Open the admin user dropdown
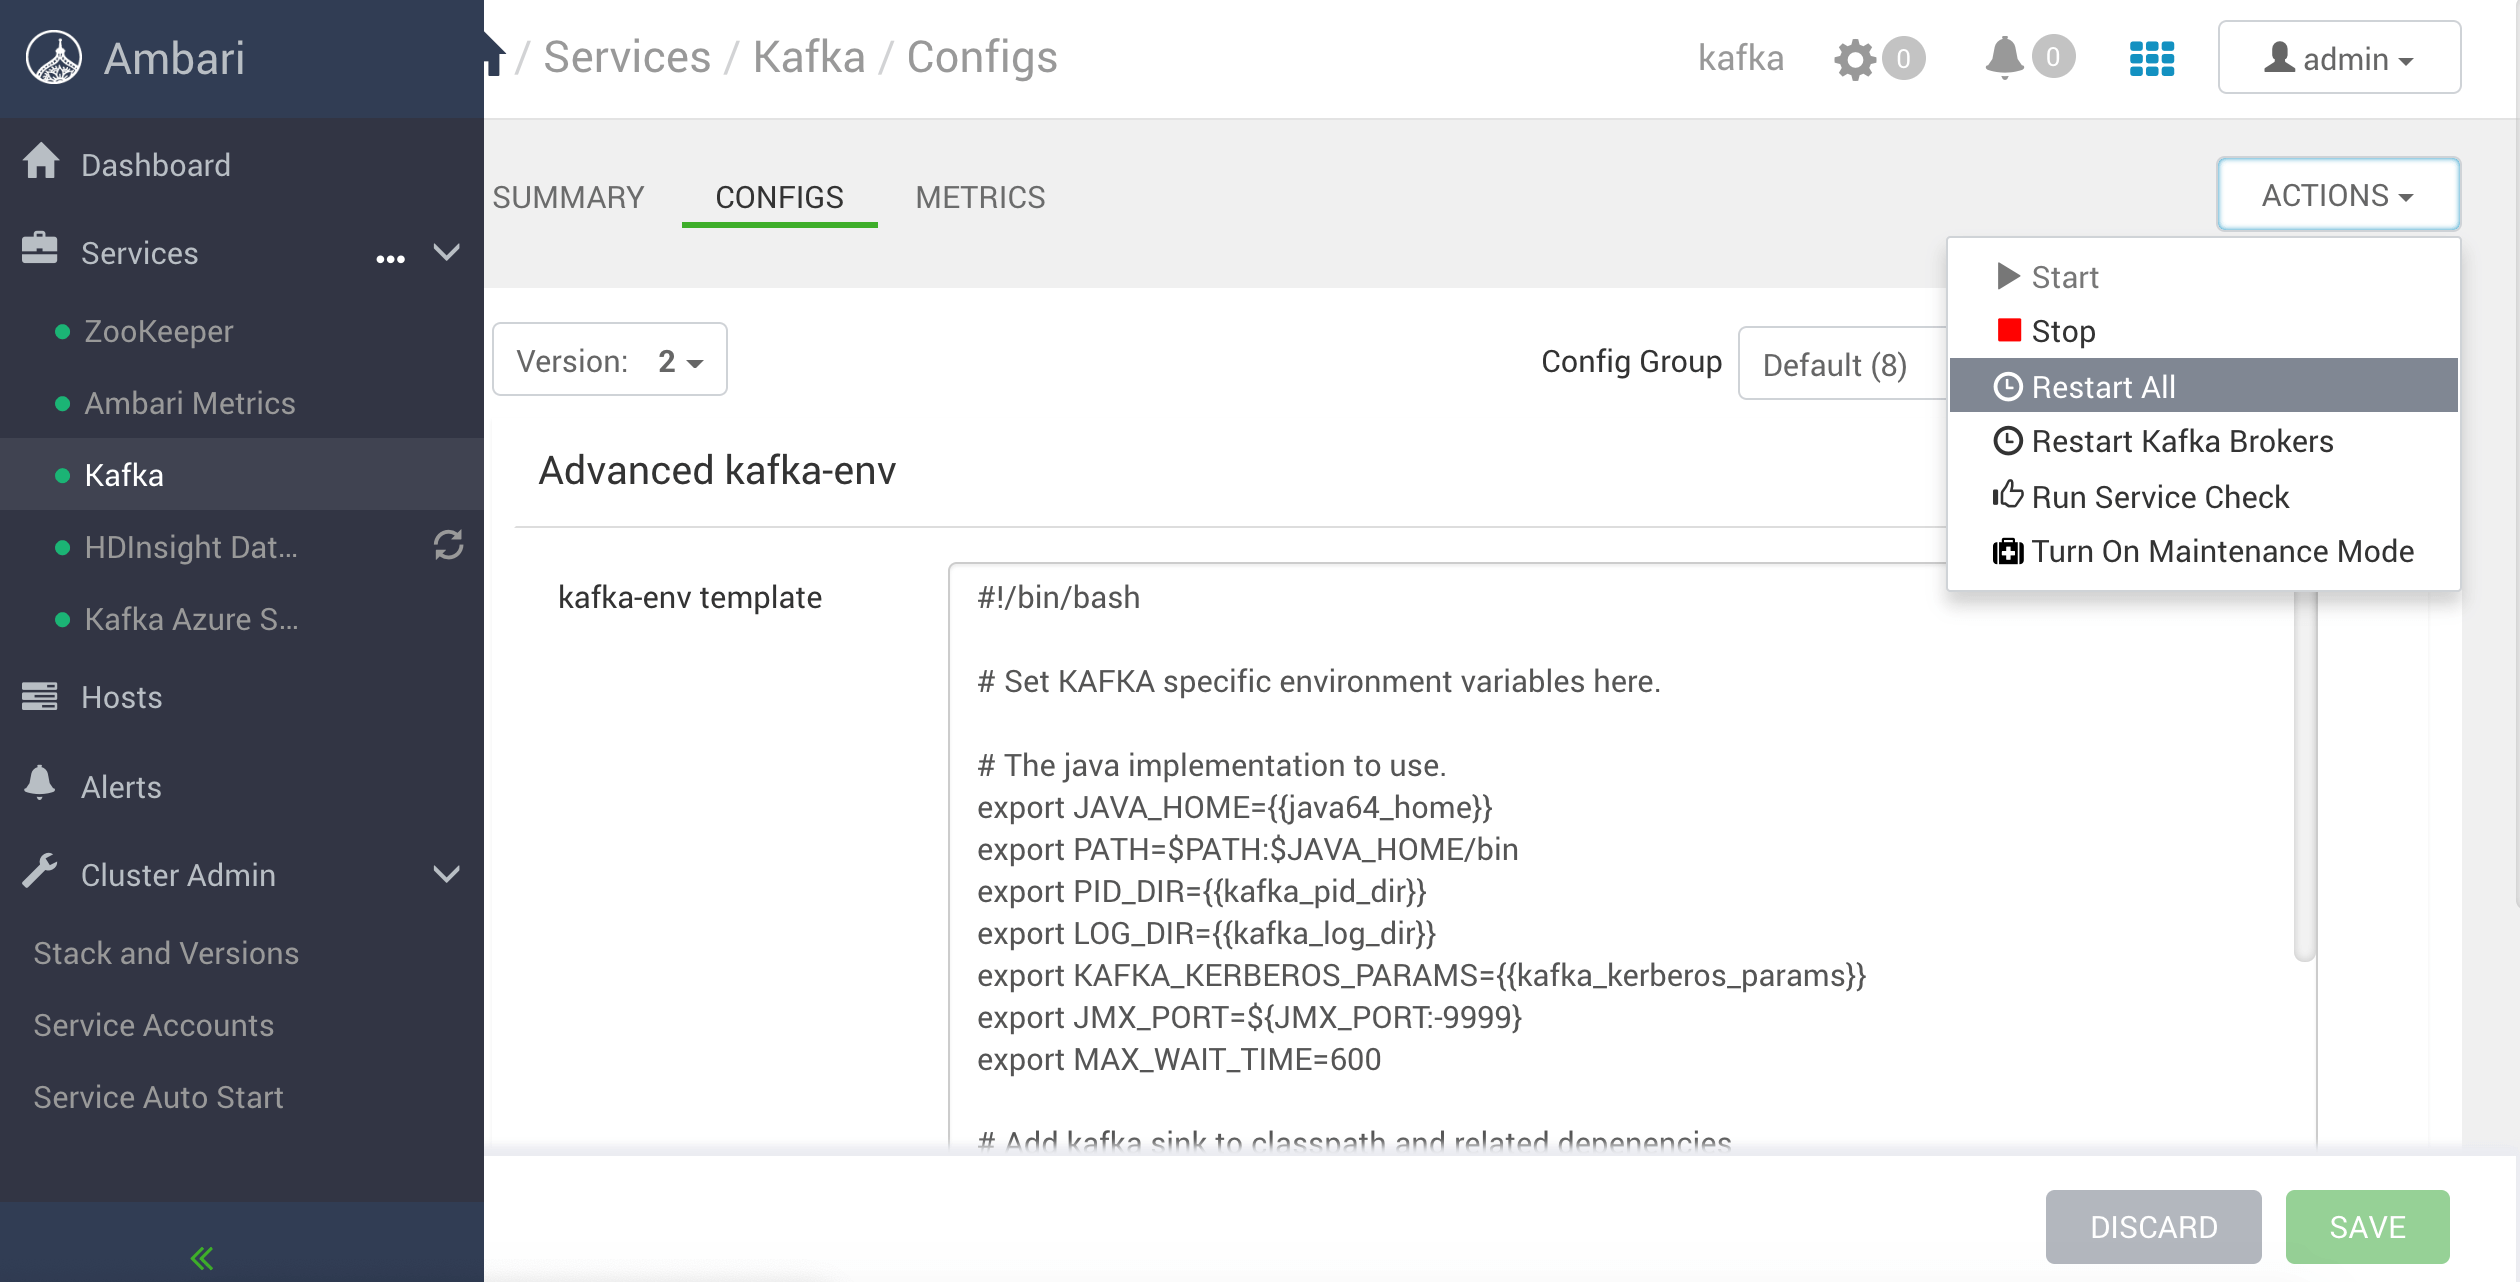 2339,58
